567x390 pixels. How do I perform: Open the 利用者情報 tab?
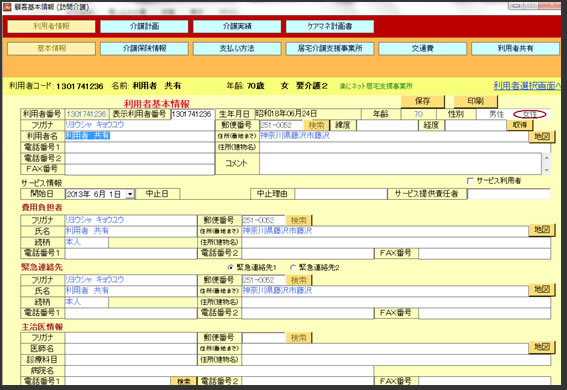(x=51, y=26)
